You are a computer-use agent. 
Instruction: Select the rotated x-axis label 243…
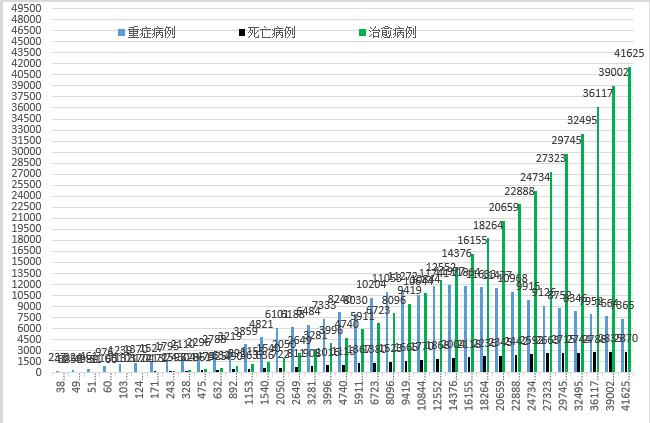click(x=170, y=387)
